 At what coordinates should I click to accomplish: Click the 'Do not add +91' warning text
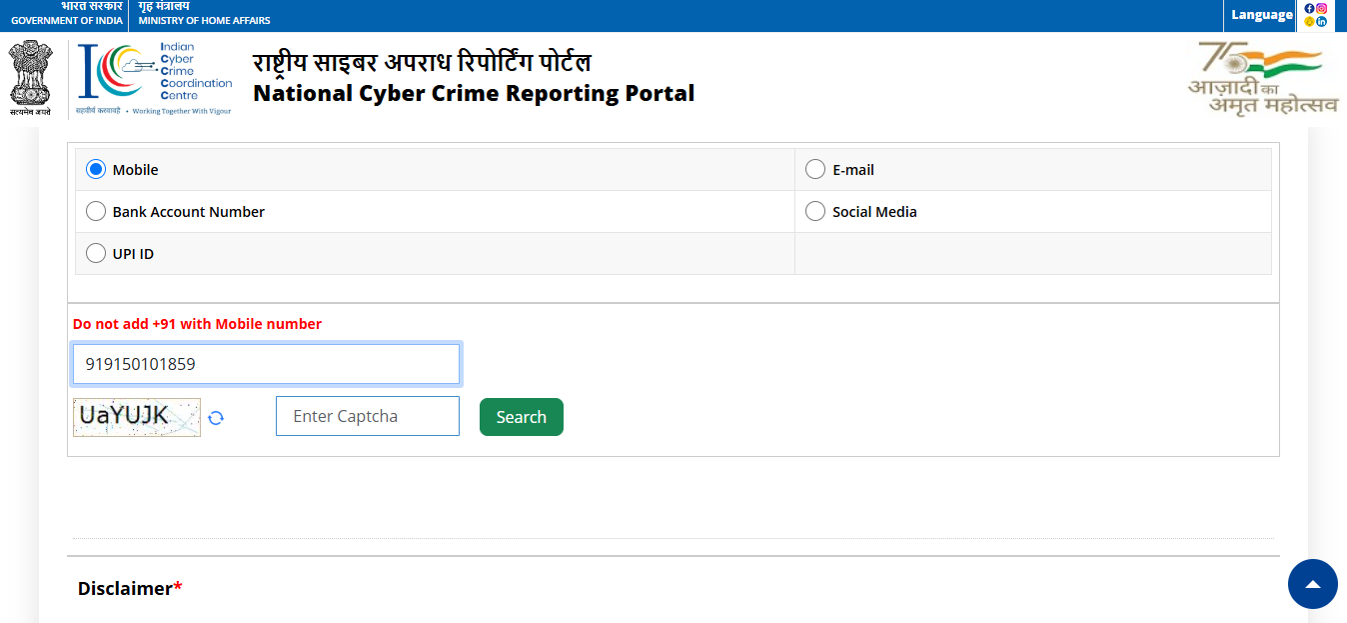tap(197, 324)
